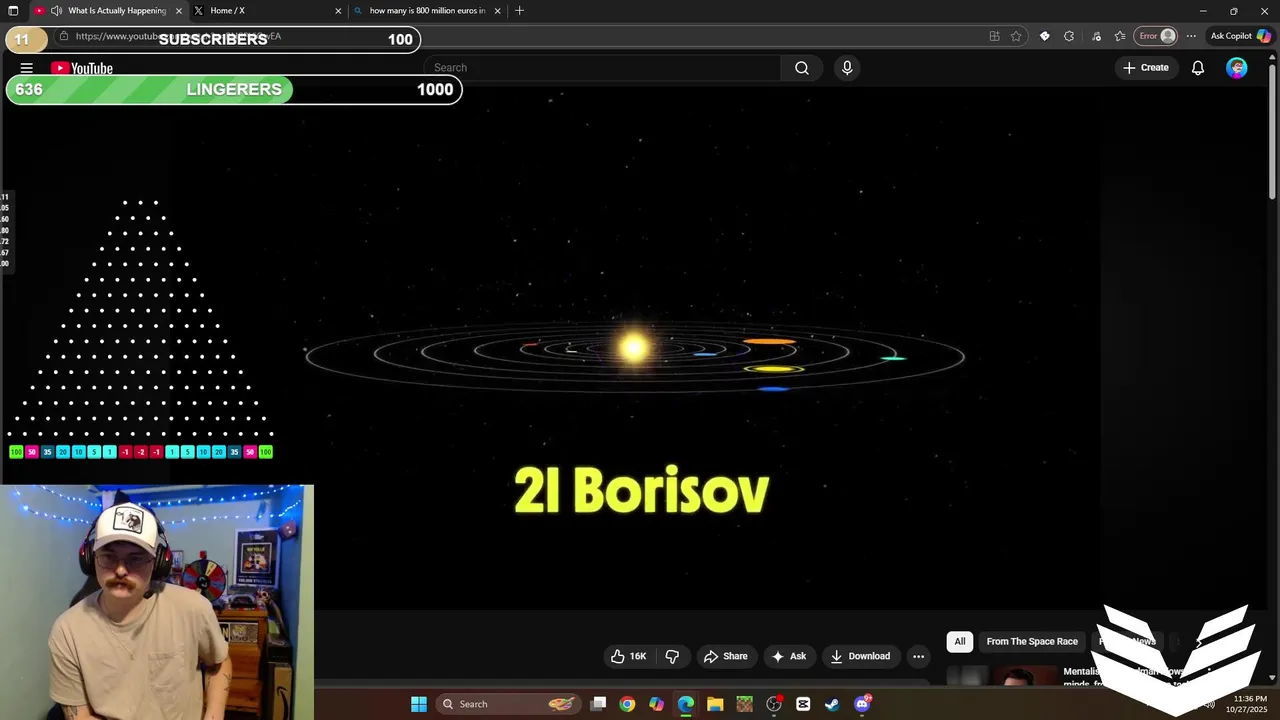This screenshot has height=720, width=1280.
Task: Open the YouTube account avatar menu
Action: [x=1237, y=68]
